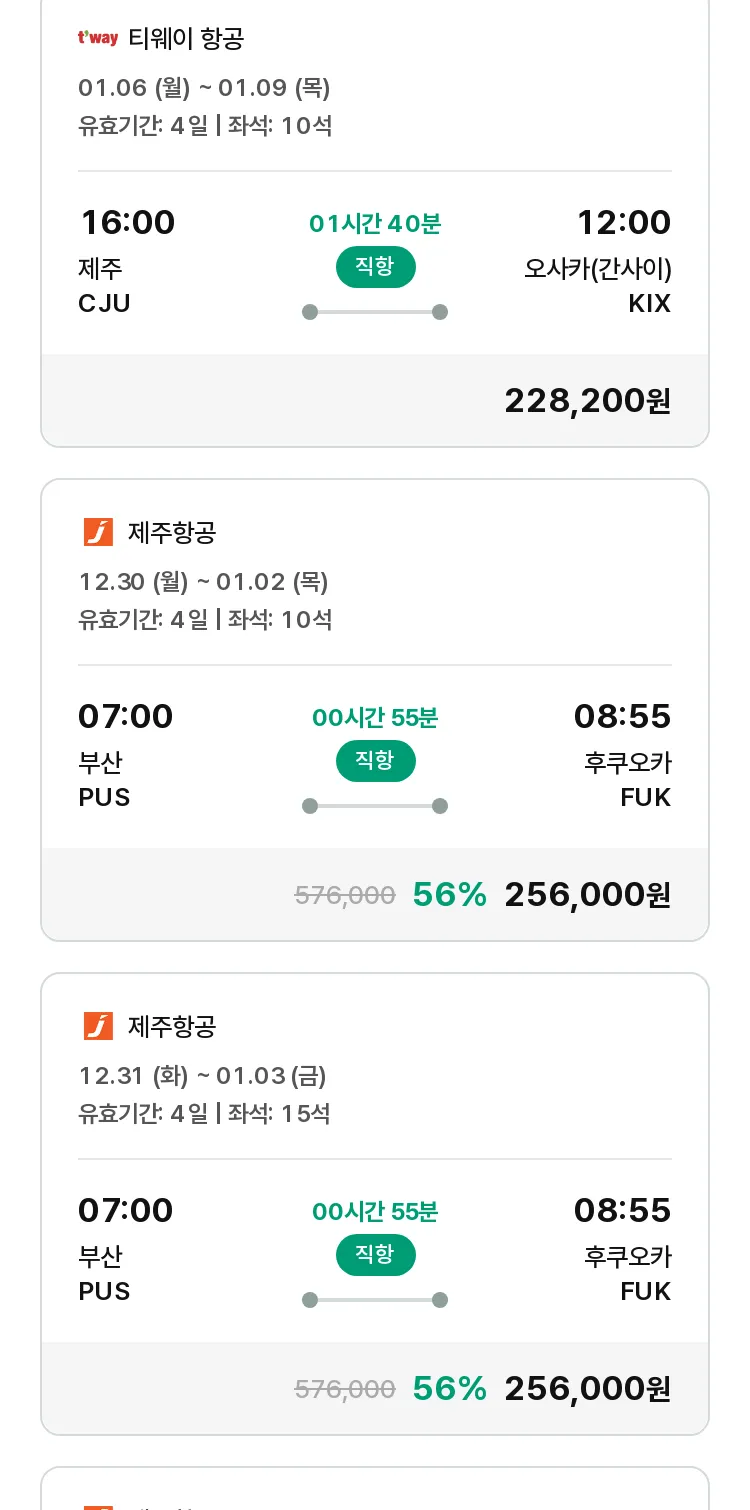
Task: Tap 08:55 Fukuoka arrival on 12.31 flight
Action: pos(622,1210)
